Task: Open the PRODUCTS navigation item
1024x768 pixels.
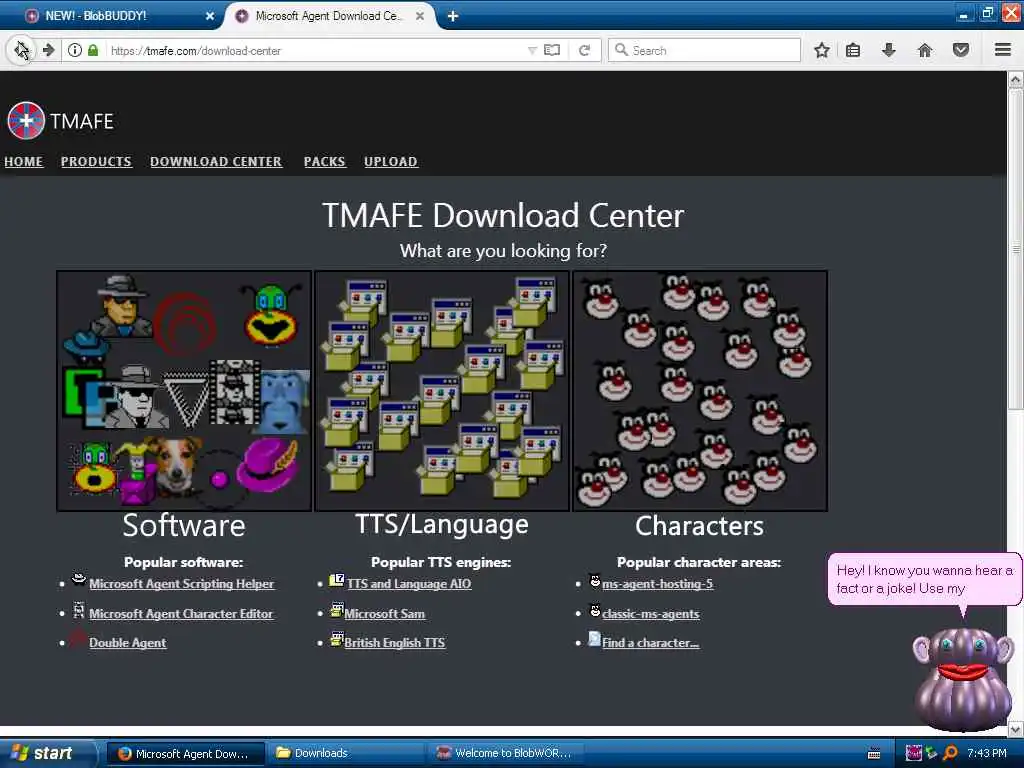Action: [x=96, y=161]
